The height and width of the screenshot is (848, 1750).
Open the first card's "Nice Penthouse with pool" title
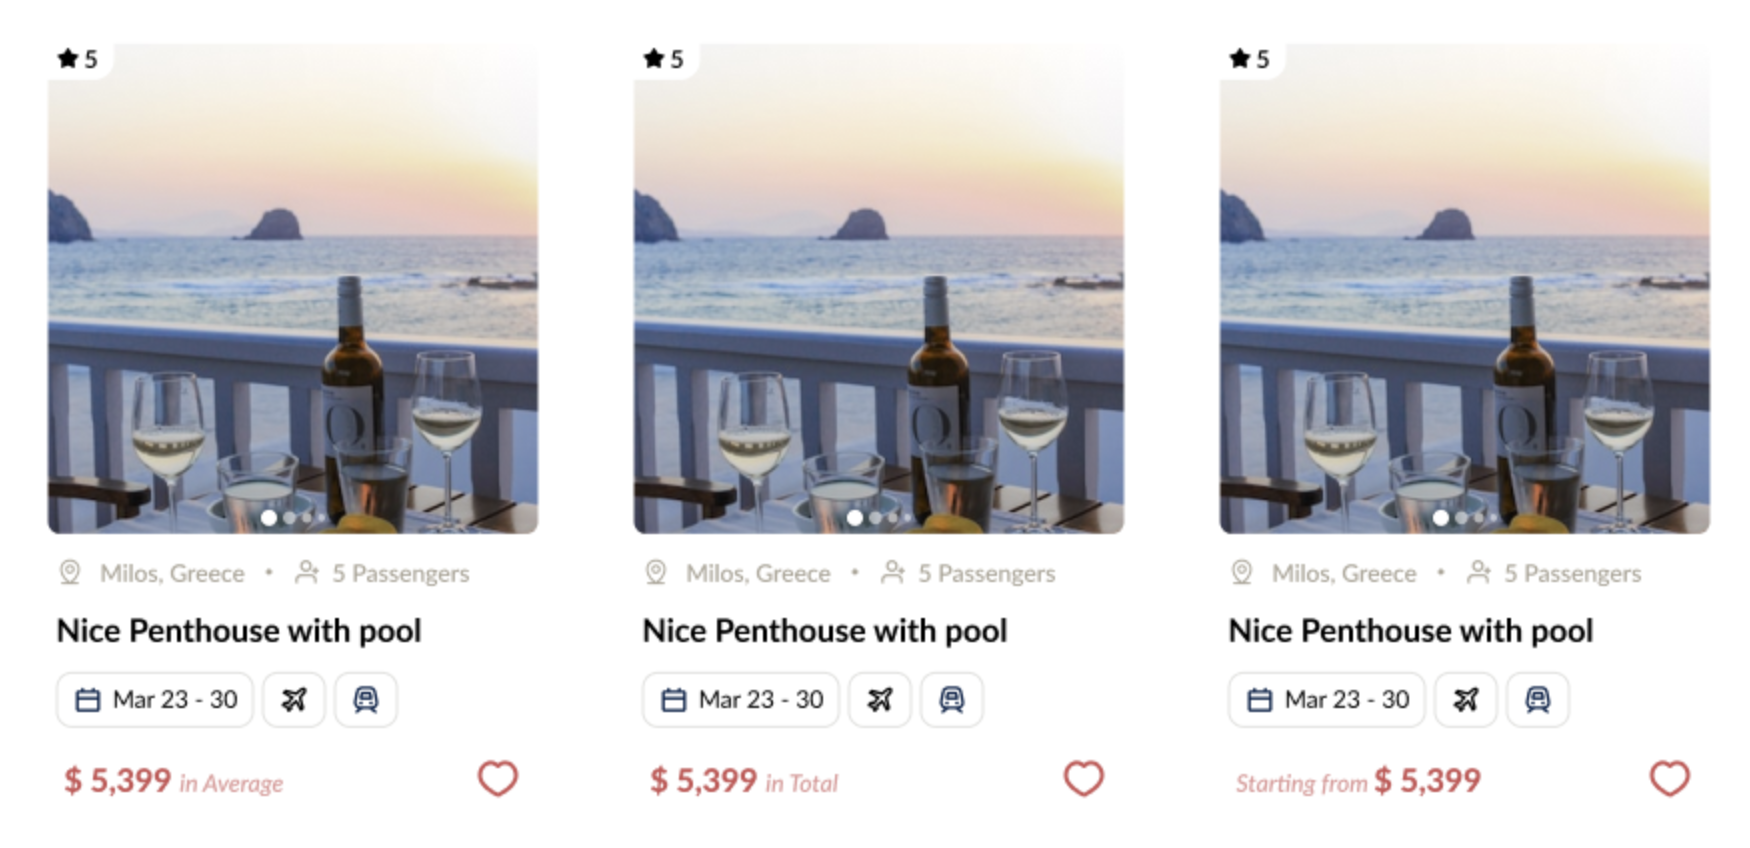pos(239,631)
